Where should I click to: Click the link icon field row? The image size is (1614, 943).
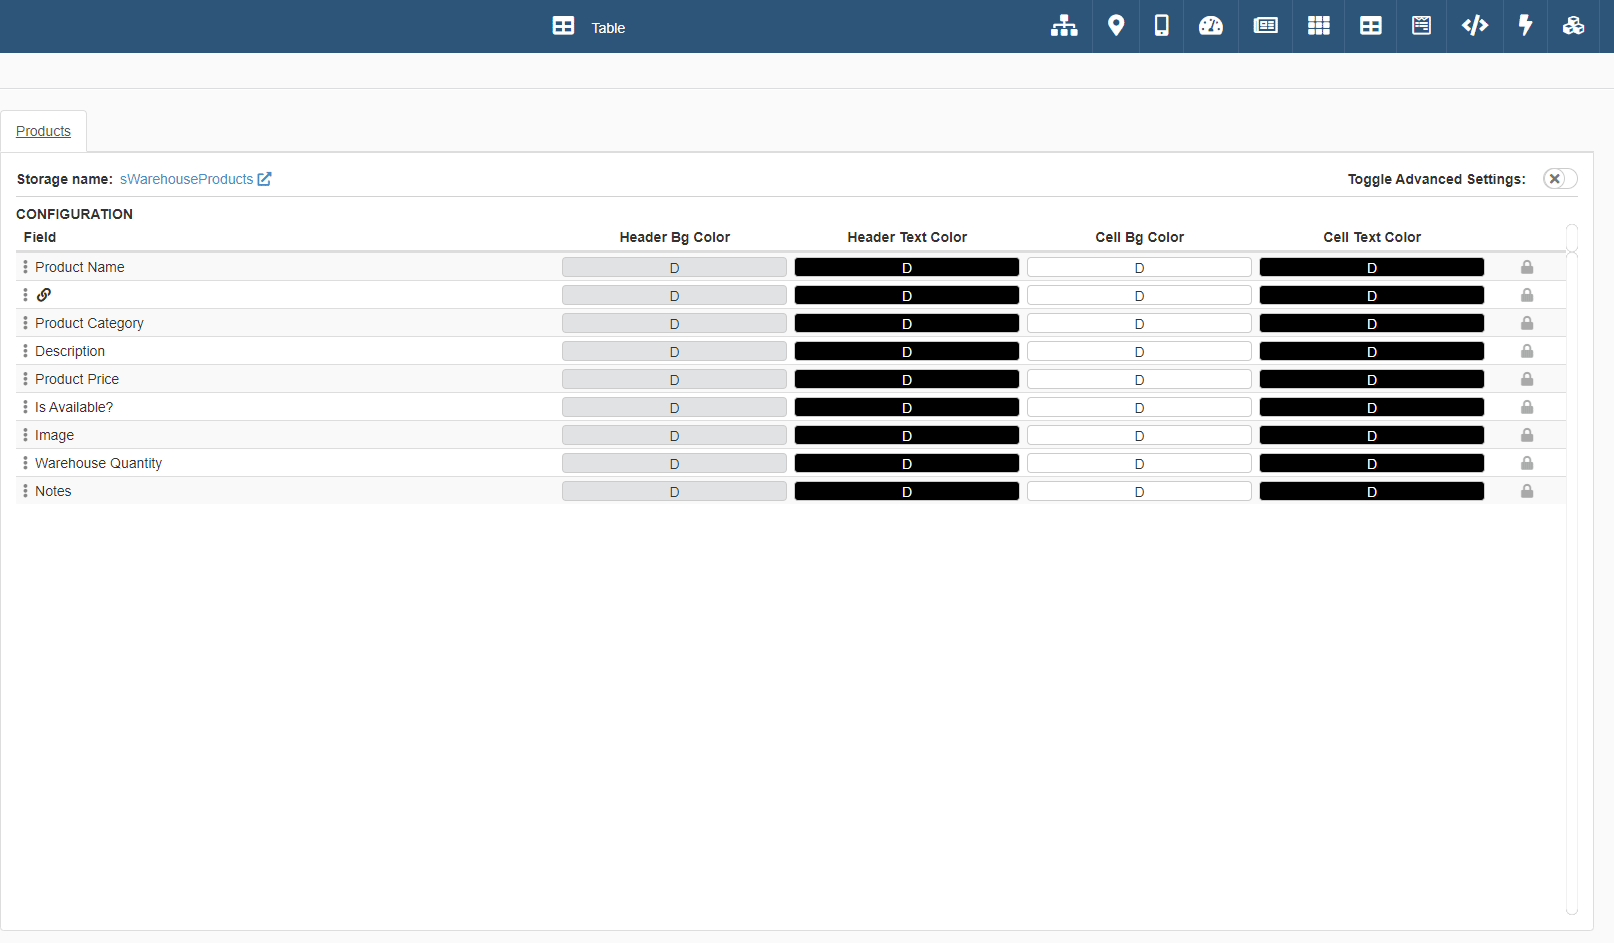tap(44, 295)
